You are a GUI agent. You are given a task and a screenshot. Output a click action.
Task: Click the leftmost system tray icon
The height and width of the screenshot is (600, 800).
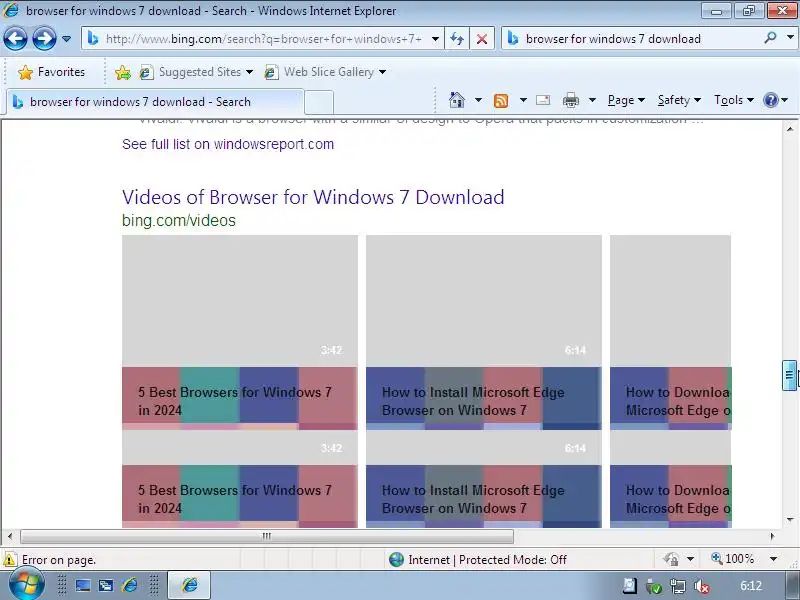click(x=630, y=586)
